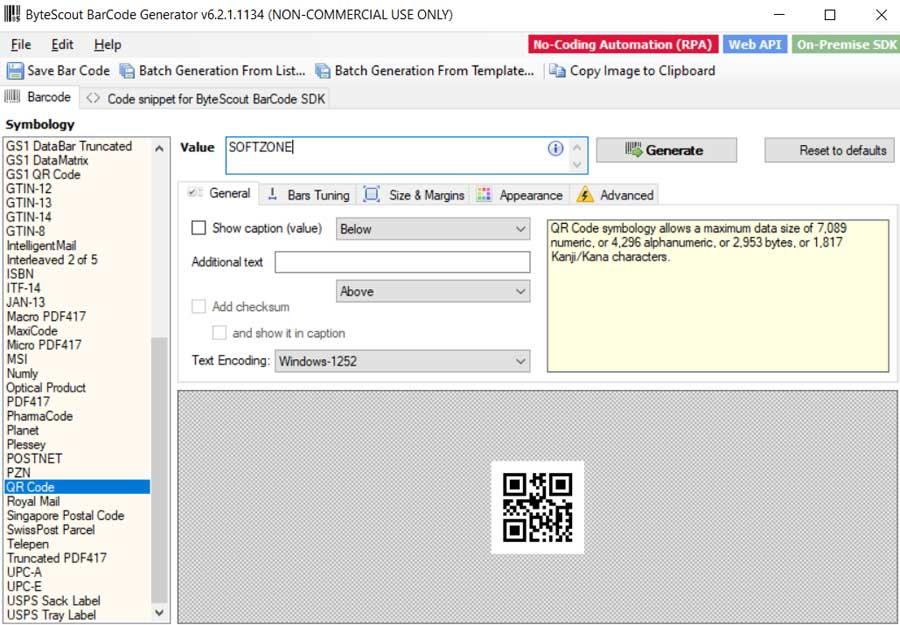
Task: Click Save Bar Code toolbar button
Action: [x=59, y=71]
